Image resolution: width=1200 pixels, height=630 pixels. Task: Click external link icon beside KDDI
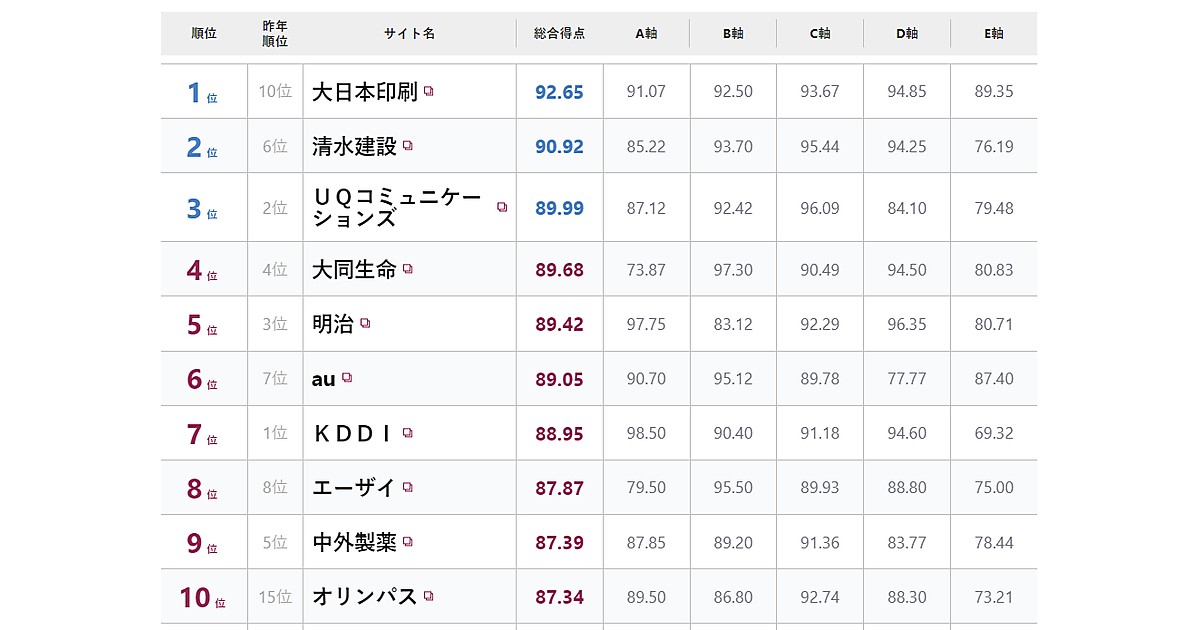407,433
